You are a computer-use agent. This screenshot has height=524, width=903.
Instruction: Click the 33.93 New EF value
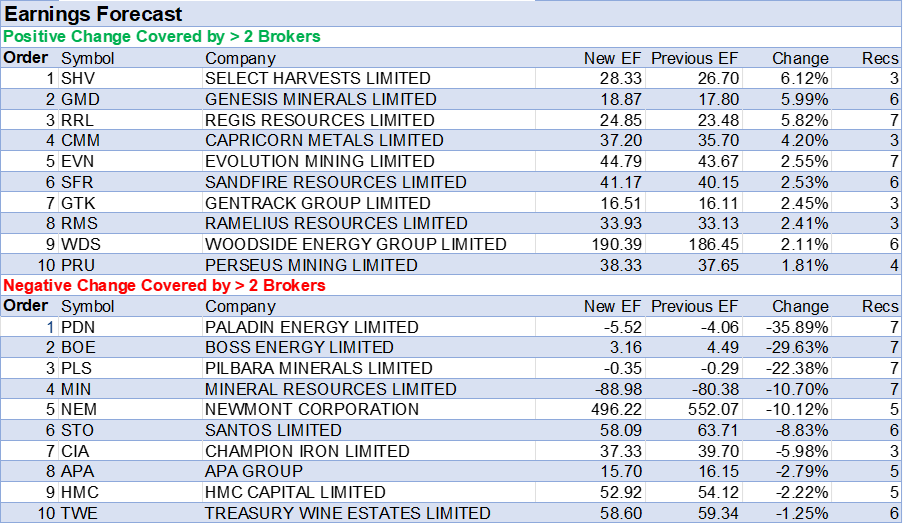coord(622,223)
